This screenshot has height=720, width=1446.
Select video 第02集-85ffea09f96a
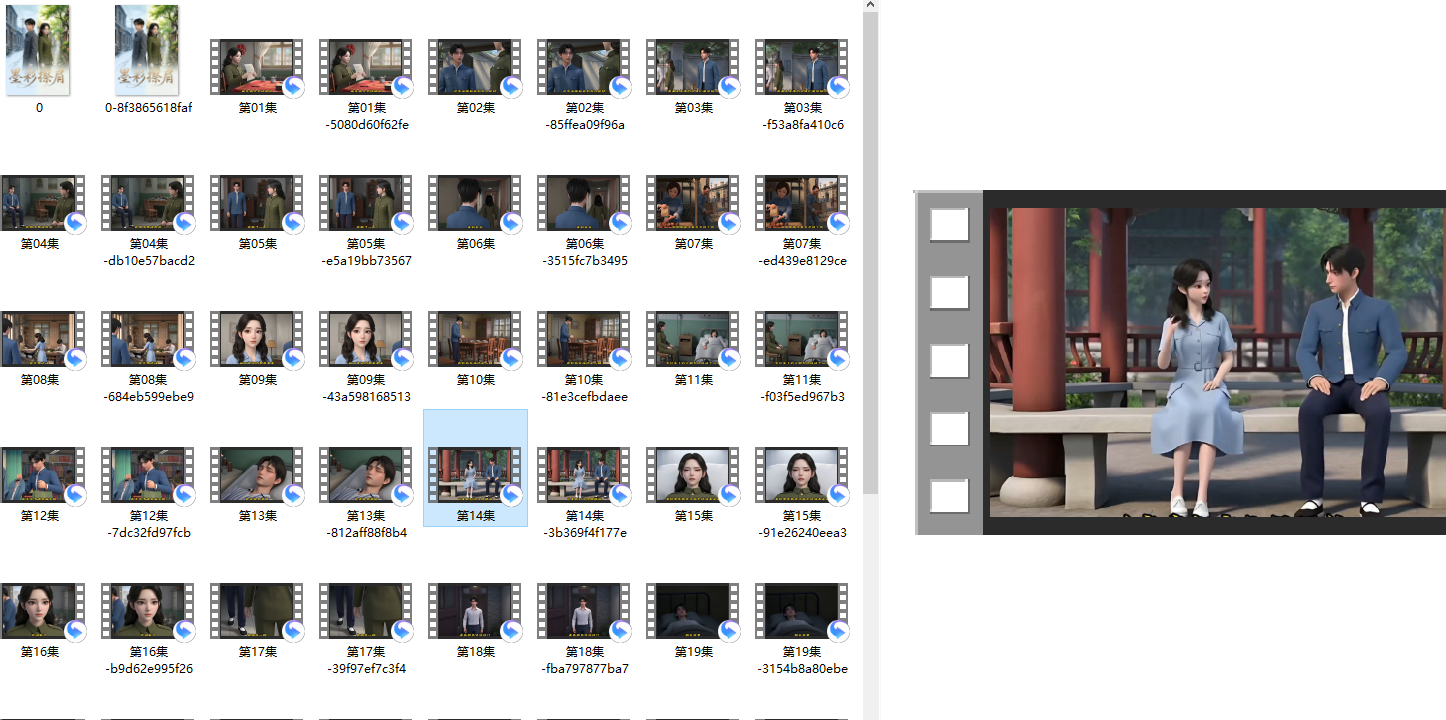point(584,66)
